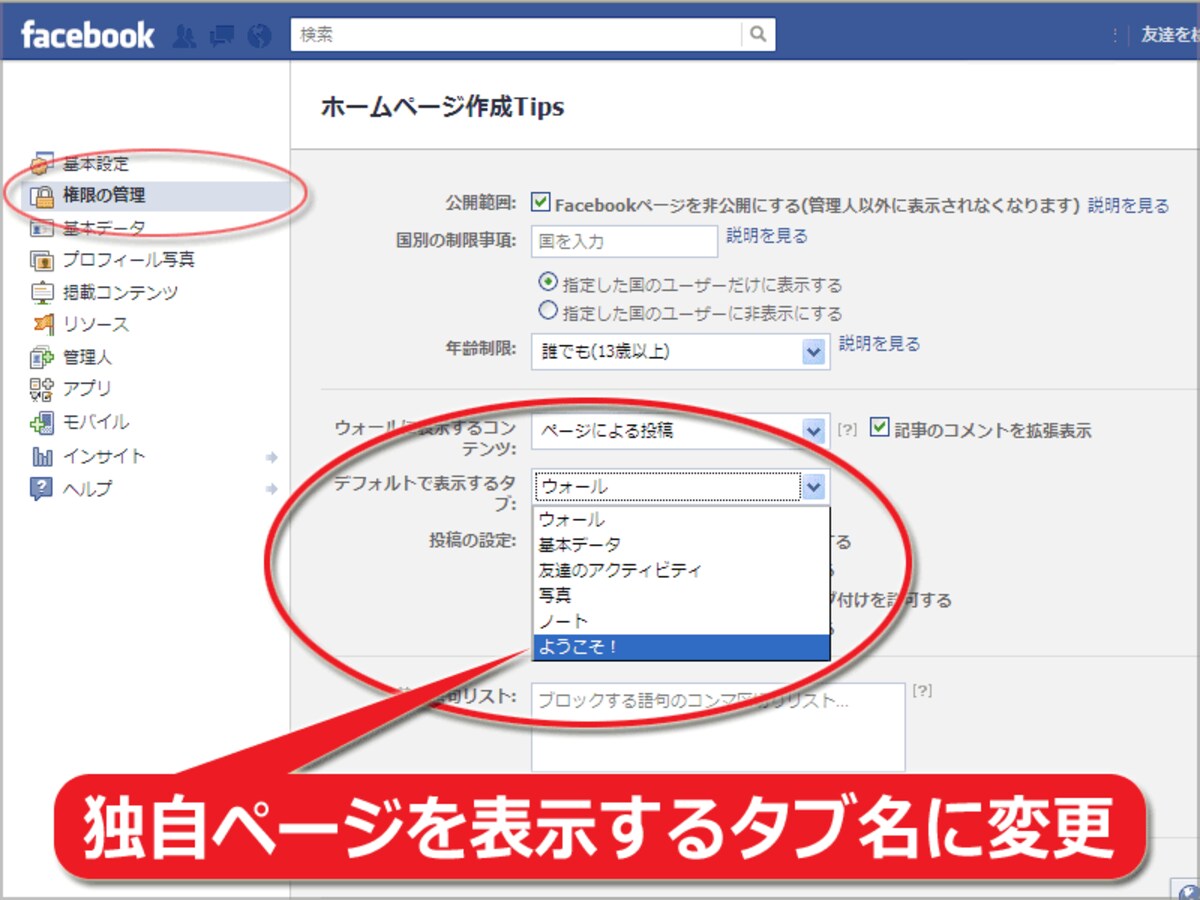
Task: Expand the インサイト arrow
Action: [x=271, y=457]
